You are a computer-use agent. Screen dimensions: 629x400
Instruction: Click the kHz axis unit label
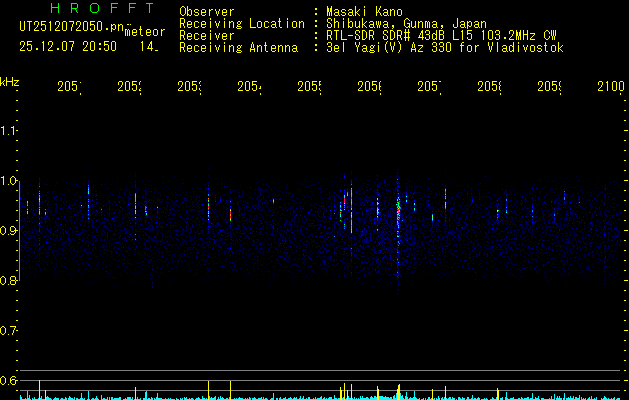tap(9, 83)
